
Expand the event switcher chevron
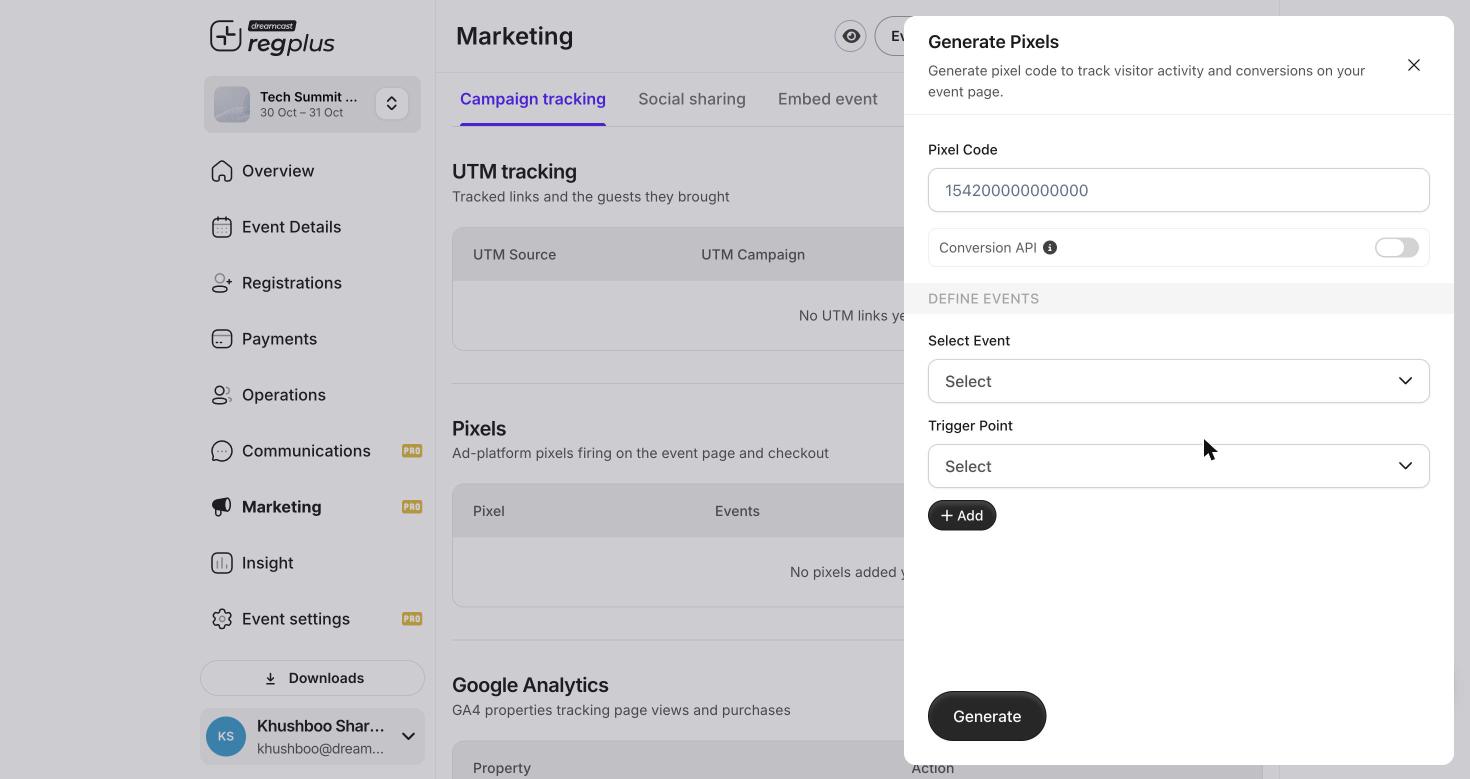pyautogui.click(x=392, y=104)
